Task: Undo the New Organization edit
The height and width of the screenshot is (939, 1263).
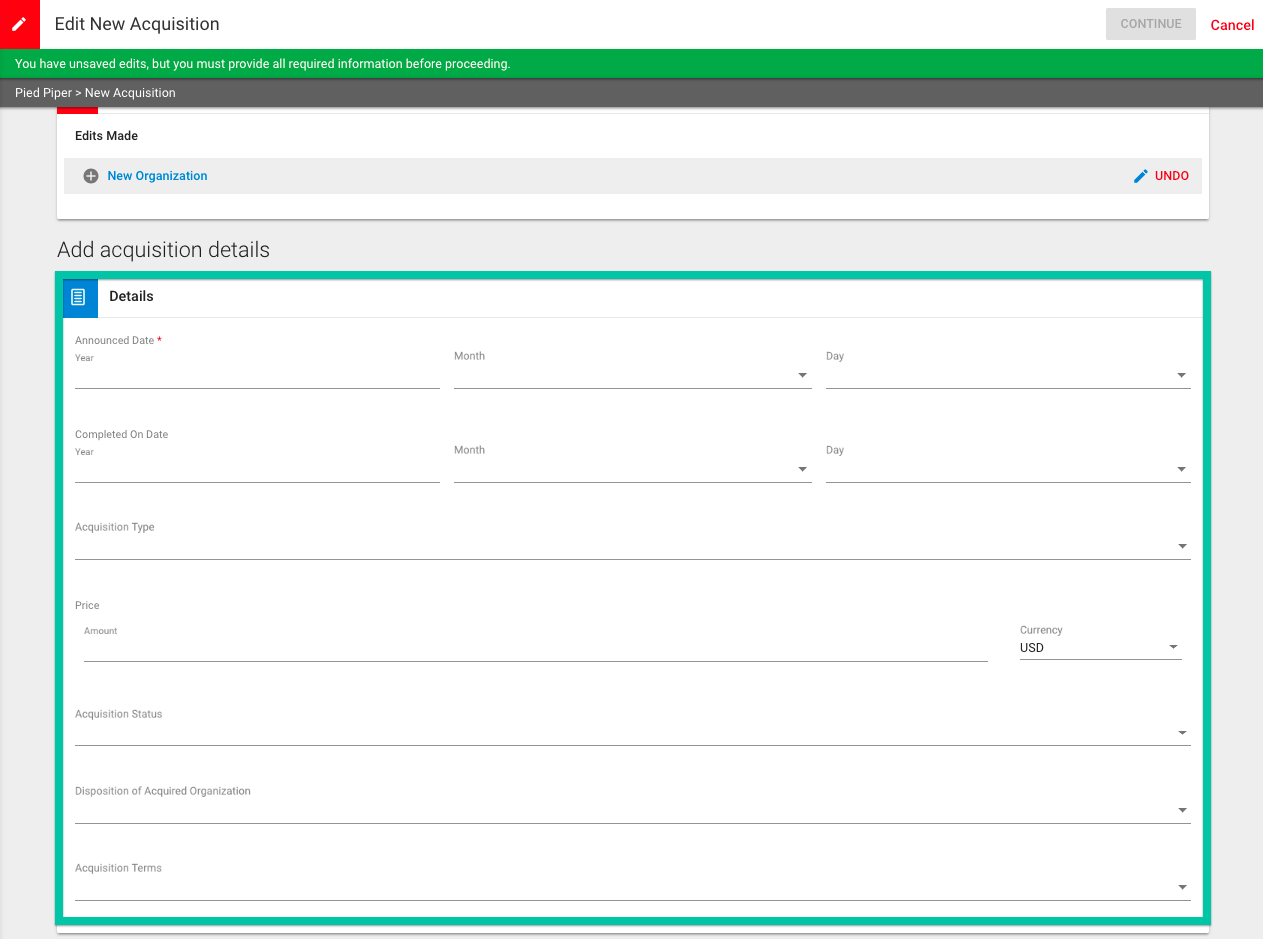Action: point(1172,176)
